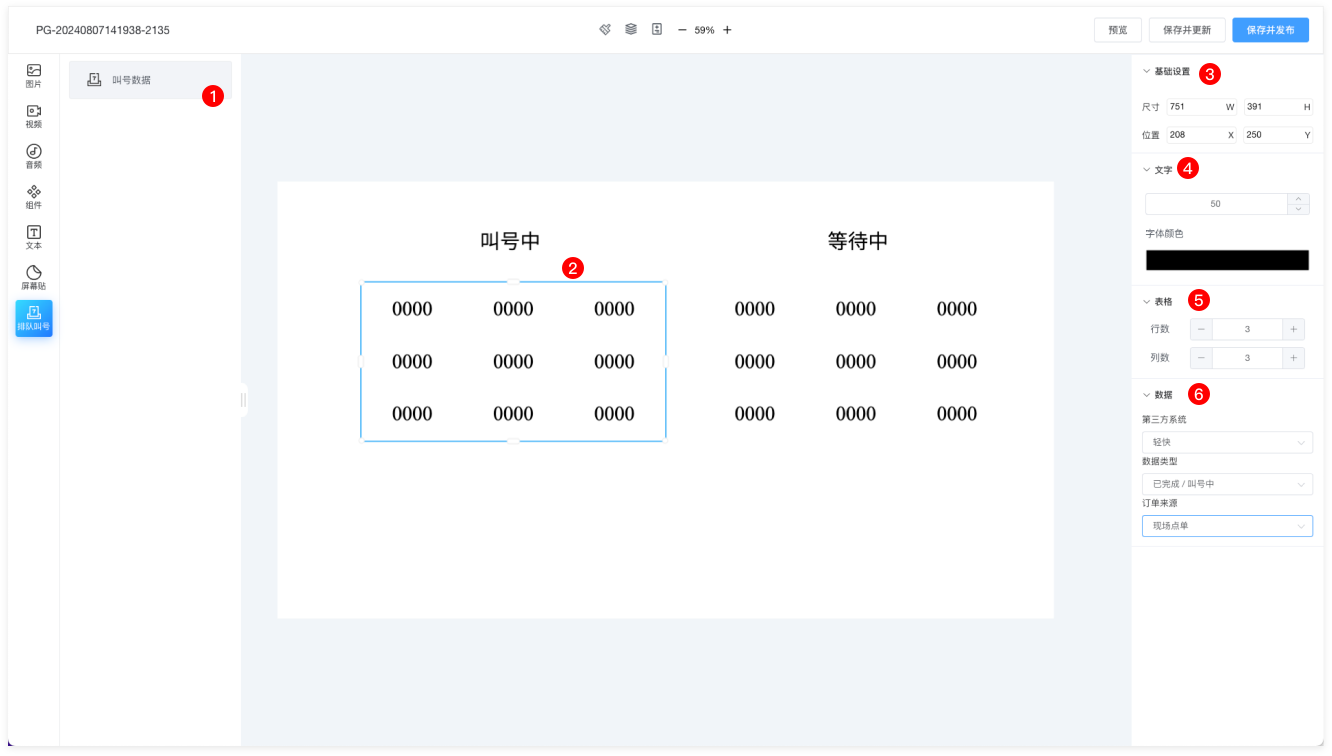This screenshot has width=1332, height=756.
Task: Open the 第三方系统 dropdown showing 轻快
Action: [1227, 442]
